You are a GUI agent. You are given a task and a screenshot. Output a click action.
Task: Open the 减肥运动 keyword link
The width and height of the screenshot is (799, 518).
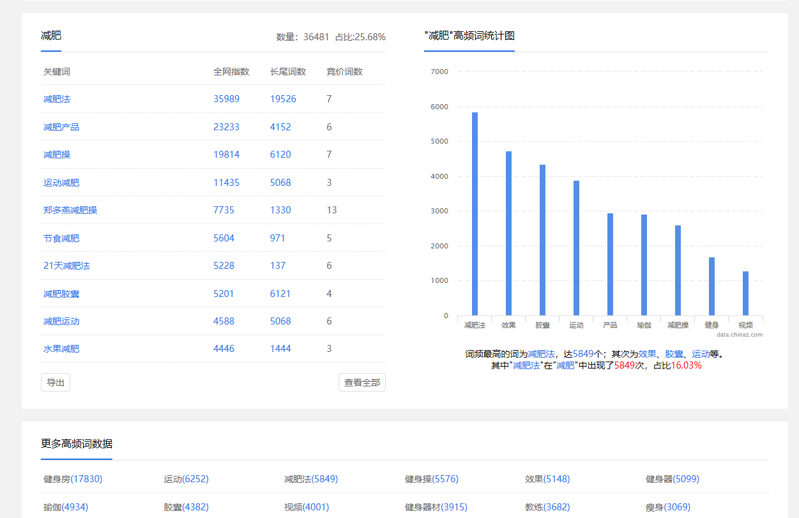coord(61,321)
